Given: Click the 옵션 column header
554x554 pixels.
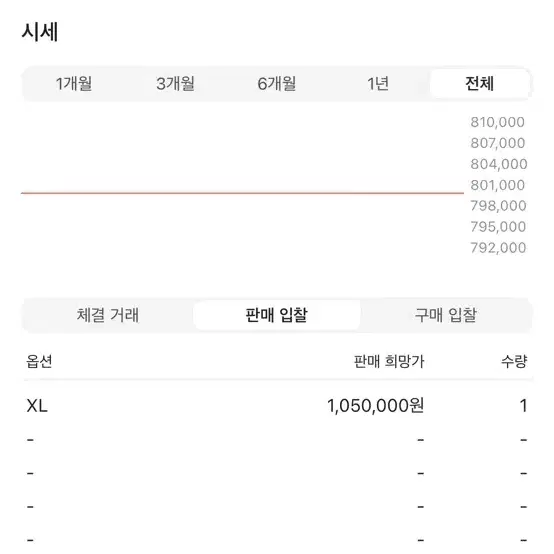Looking at the screenshot, I should [39, 361].
